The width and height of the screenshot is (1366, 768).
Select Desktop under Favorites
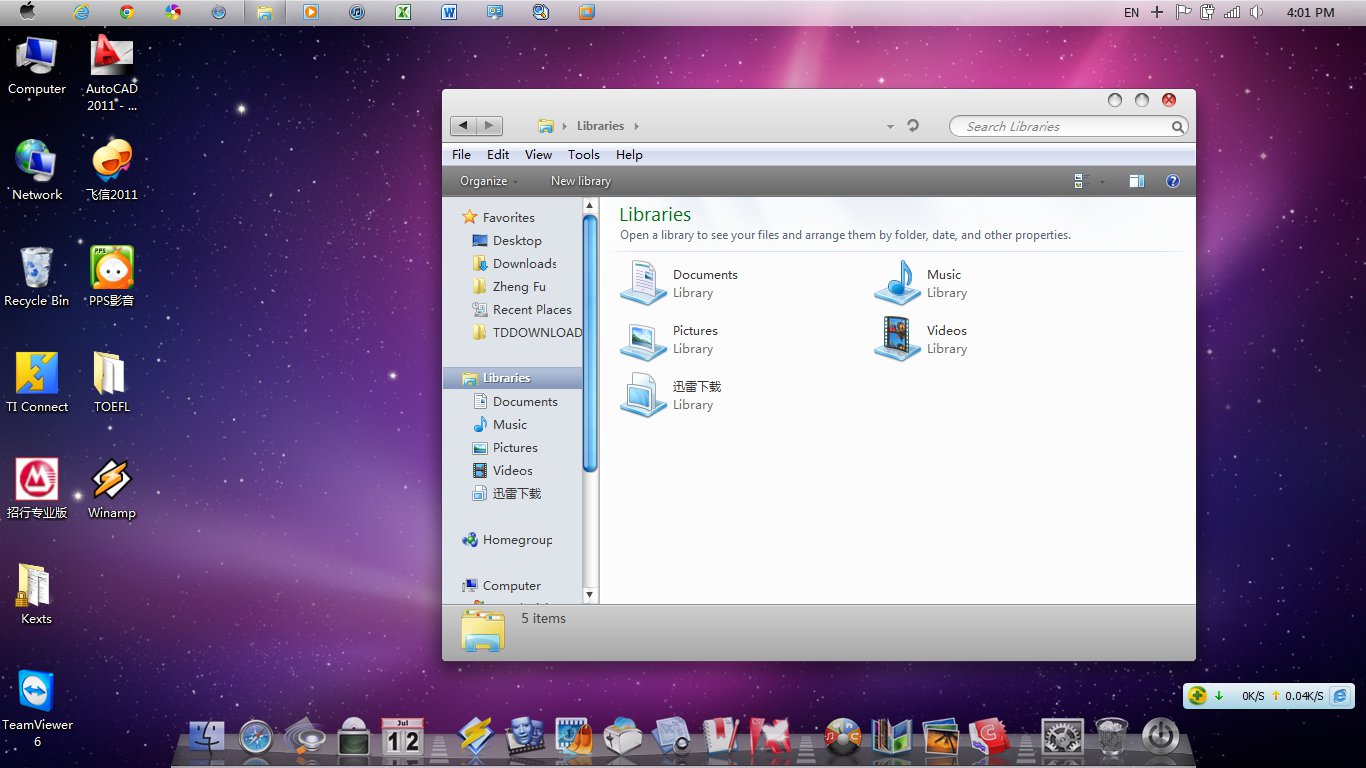(506, 240)
